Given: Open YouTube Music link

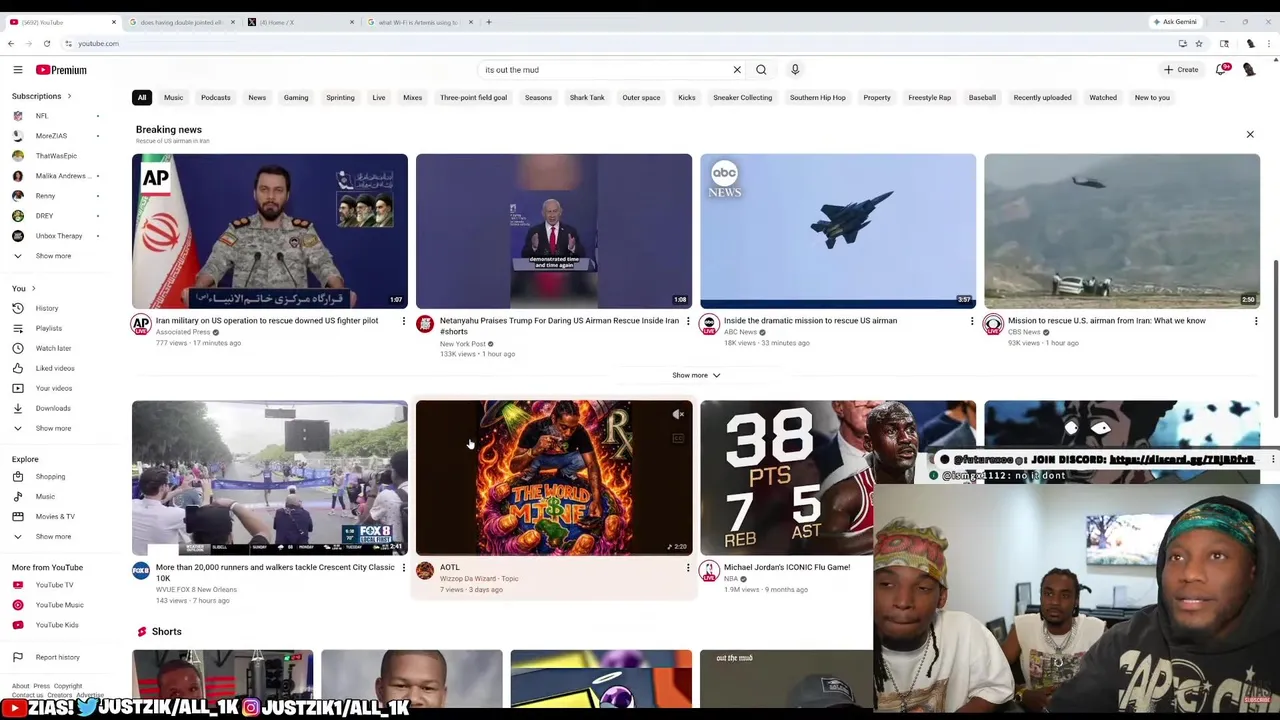Looking at the screenshot, I should pos(59,605).
